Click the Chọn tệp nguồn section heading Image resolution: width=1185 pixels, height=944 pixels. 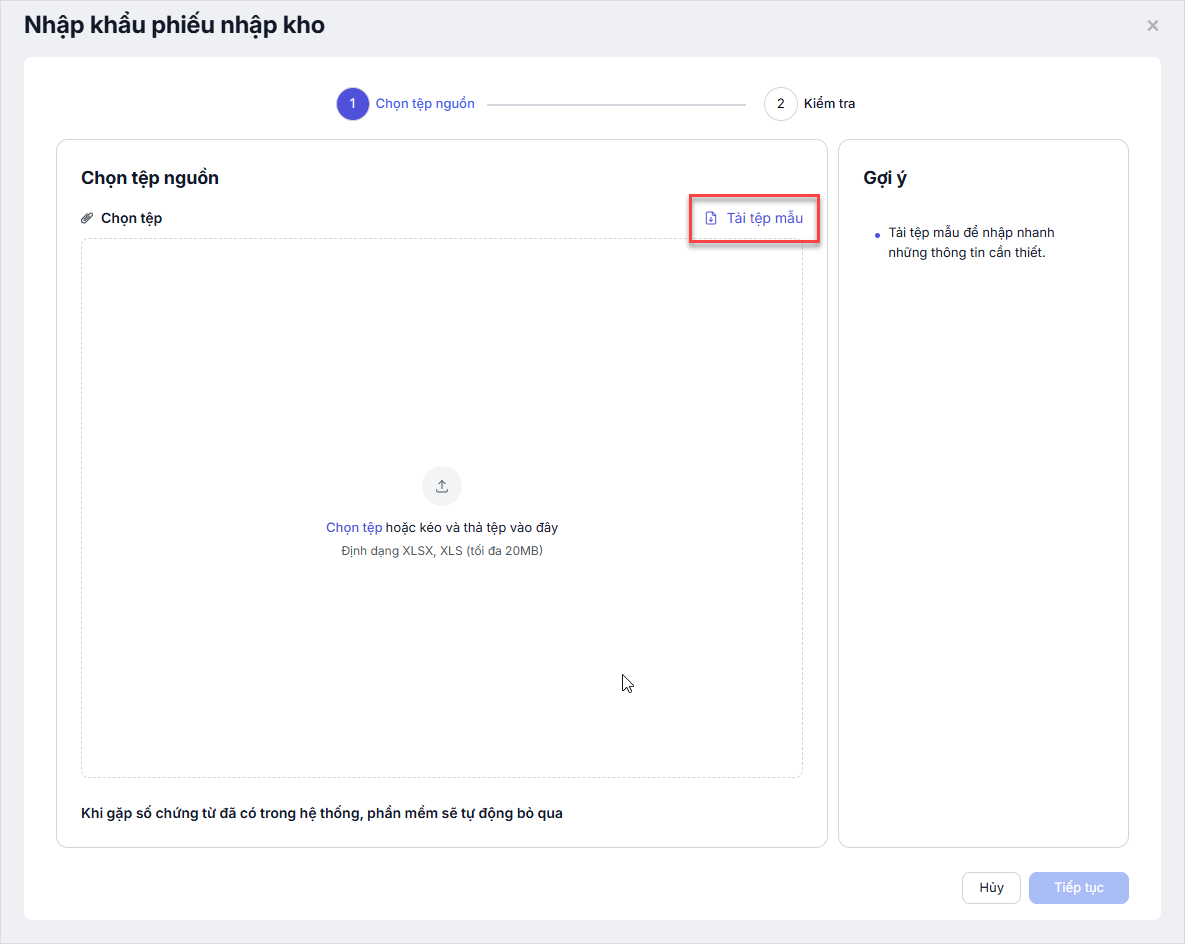tap(150, 178)
